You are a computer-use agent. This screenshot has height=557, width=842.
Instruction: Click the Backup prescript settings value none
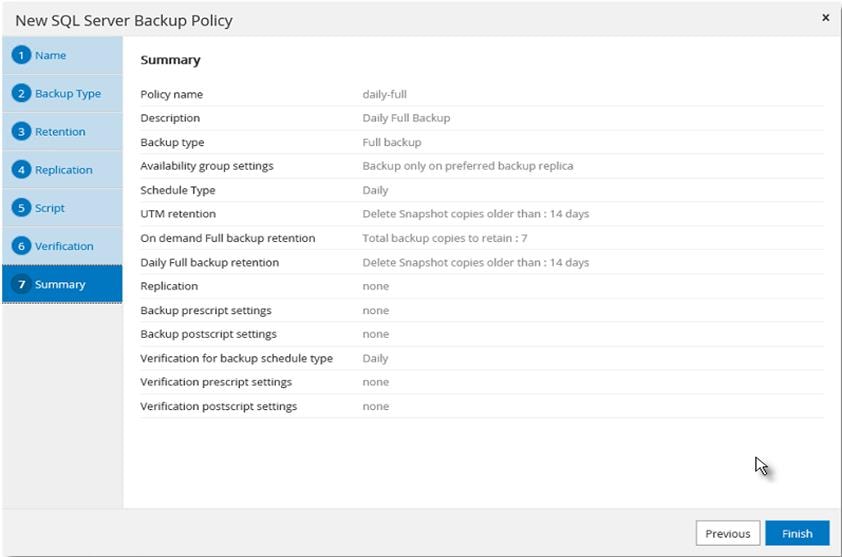[376, 310]
